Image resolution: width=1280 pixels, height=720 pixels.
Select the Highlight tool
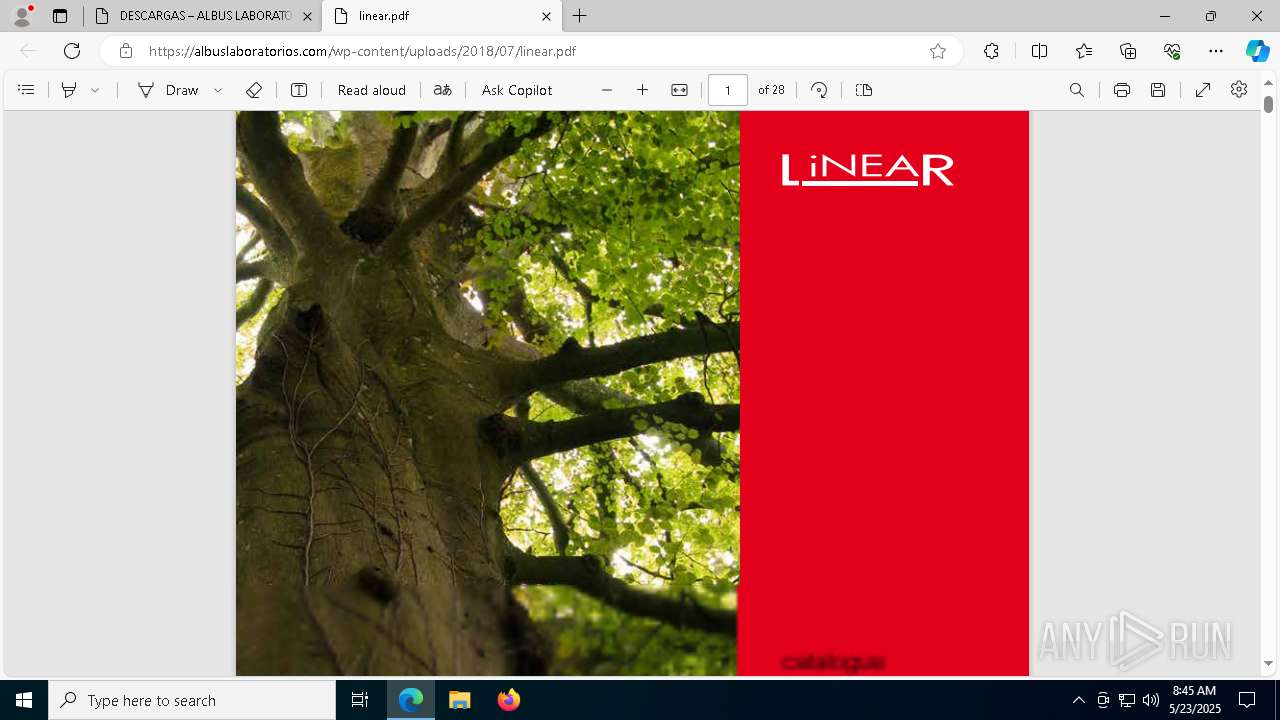pyautogui.click(x=69, y=90)
